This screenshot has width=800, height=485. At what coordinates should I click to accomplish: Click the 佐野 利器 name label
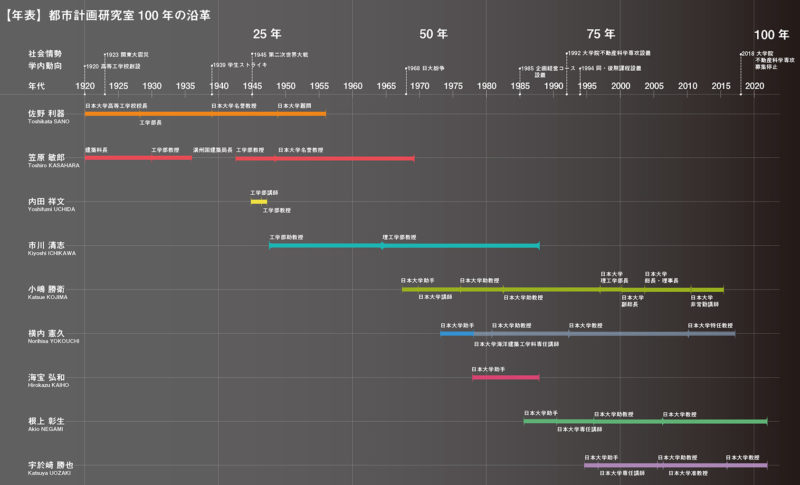pyautogui.click(x=46, y=113)
